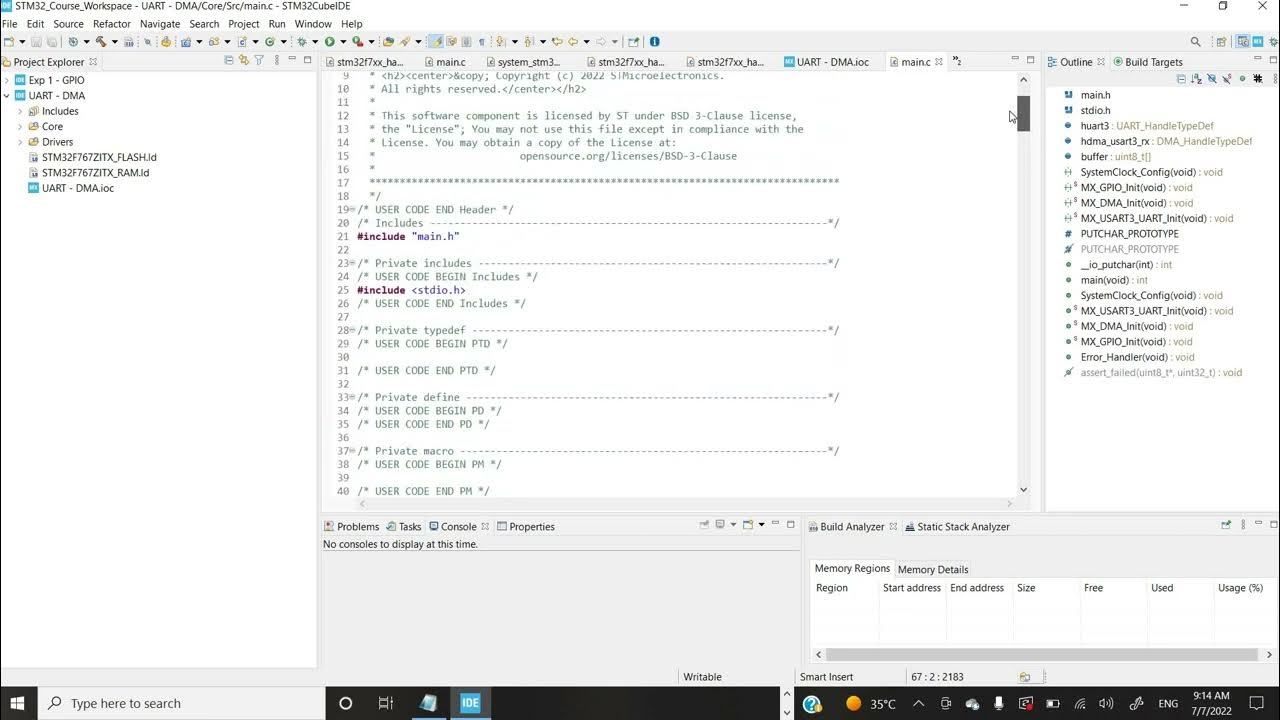Click the Search magnifier icon at top right
The image size is (1280, 720).
(1195, 42)
